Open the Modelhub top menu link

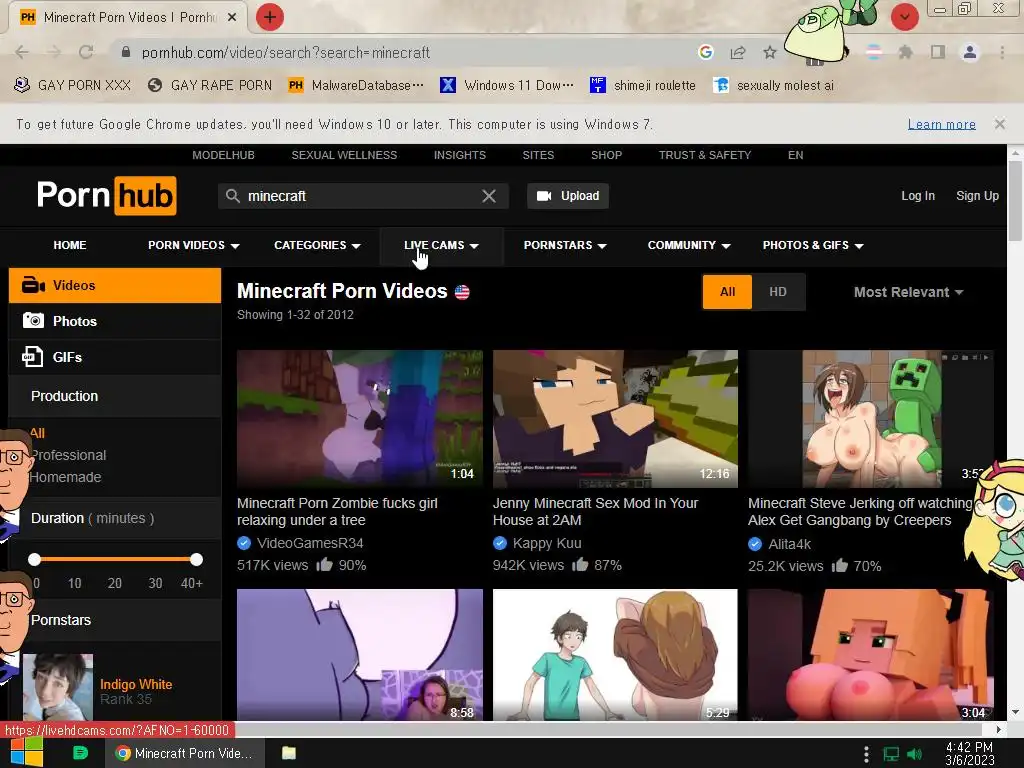(223, 155)
